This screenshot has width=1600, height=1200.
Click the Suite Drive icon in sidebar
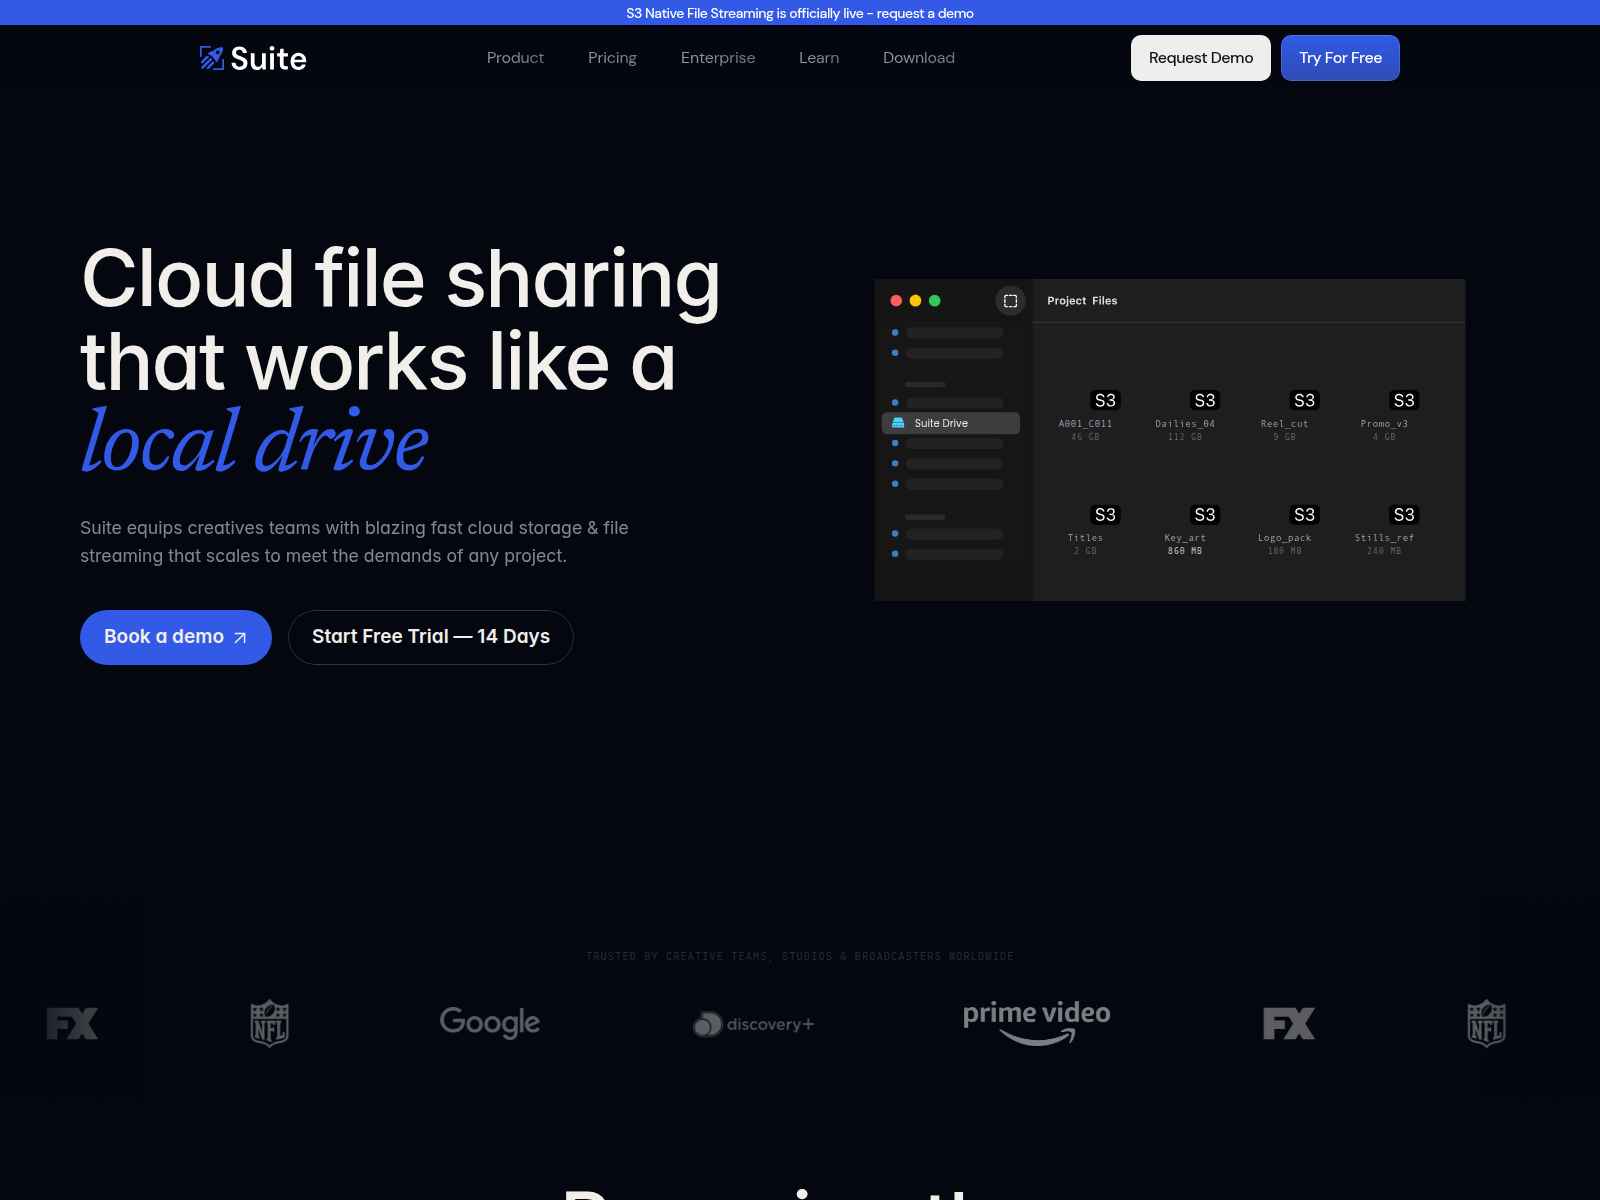pyautogui.click(x=898, y=423)
